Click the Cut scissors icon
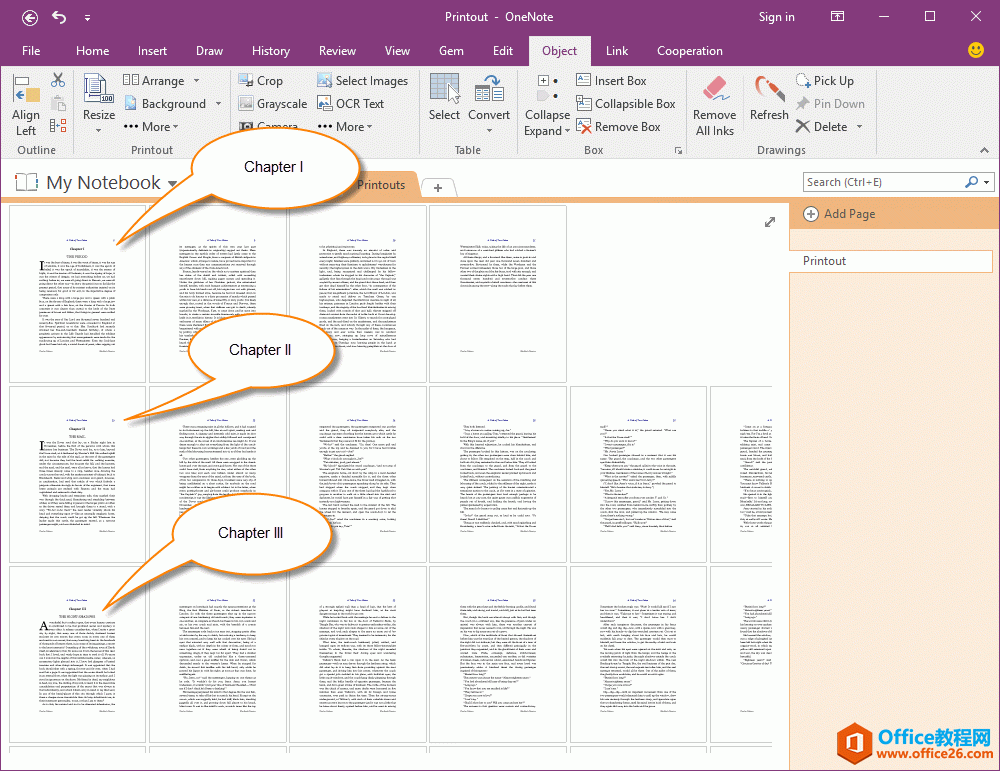Viewport: 1000px width, 771px height. click(x=57, y=81)
